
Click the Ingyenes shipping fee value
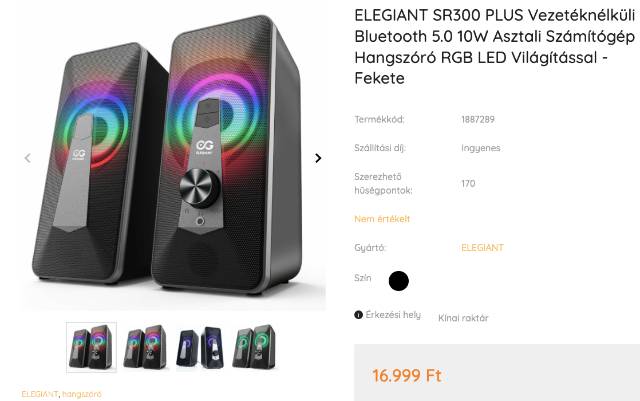coord(480,148)
